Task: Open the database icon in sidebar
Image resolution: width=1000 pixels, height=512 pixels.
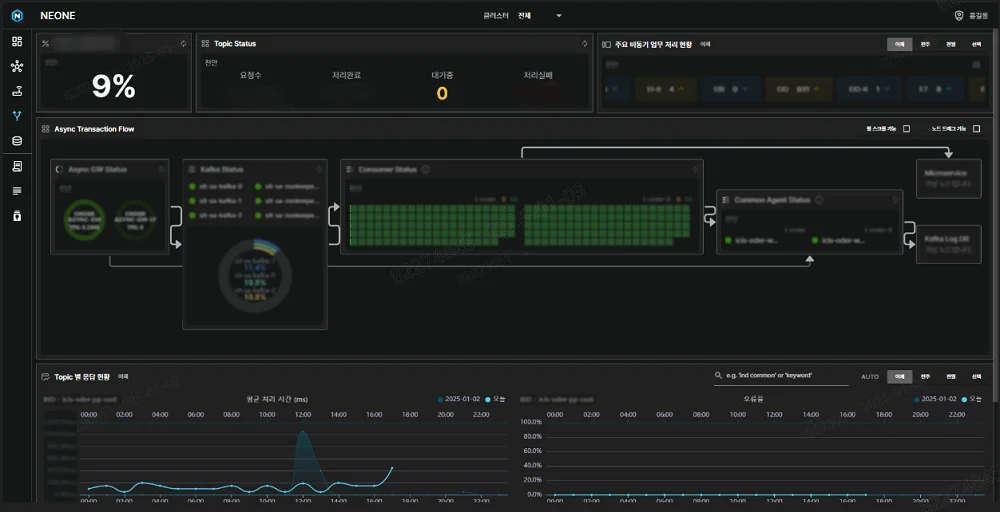Action: click(16, 140)
